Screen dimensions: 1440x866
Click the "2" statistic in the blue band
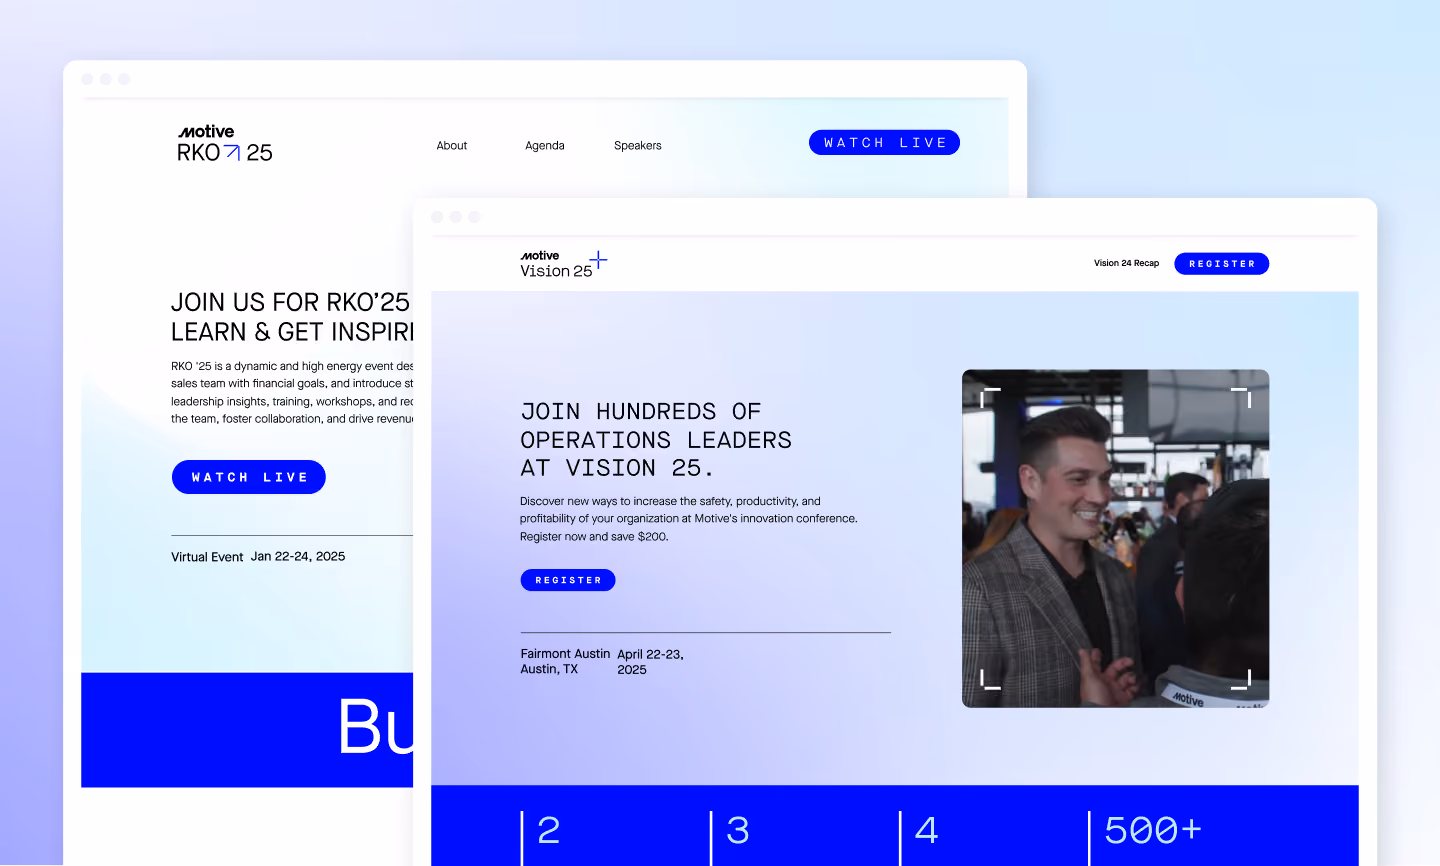549,830
